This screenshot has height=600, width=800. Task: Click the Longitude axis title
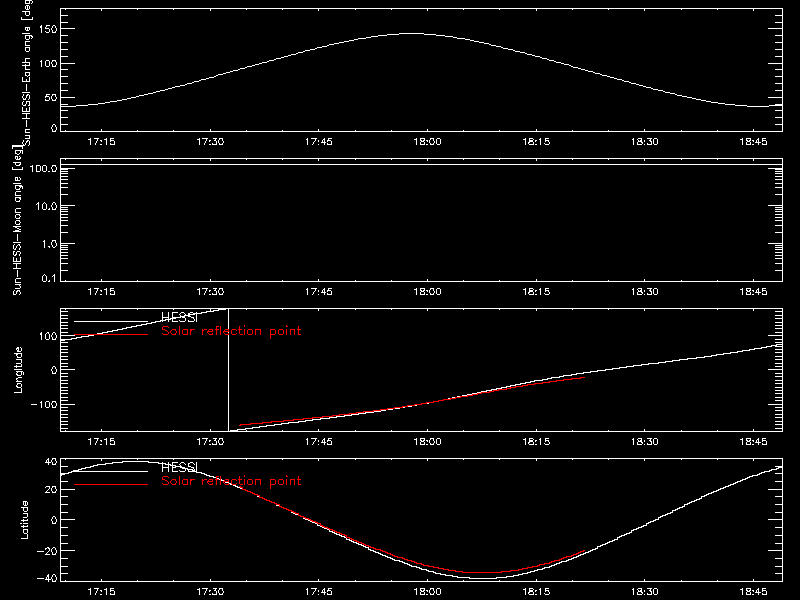18,370
